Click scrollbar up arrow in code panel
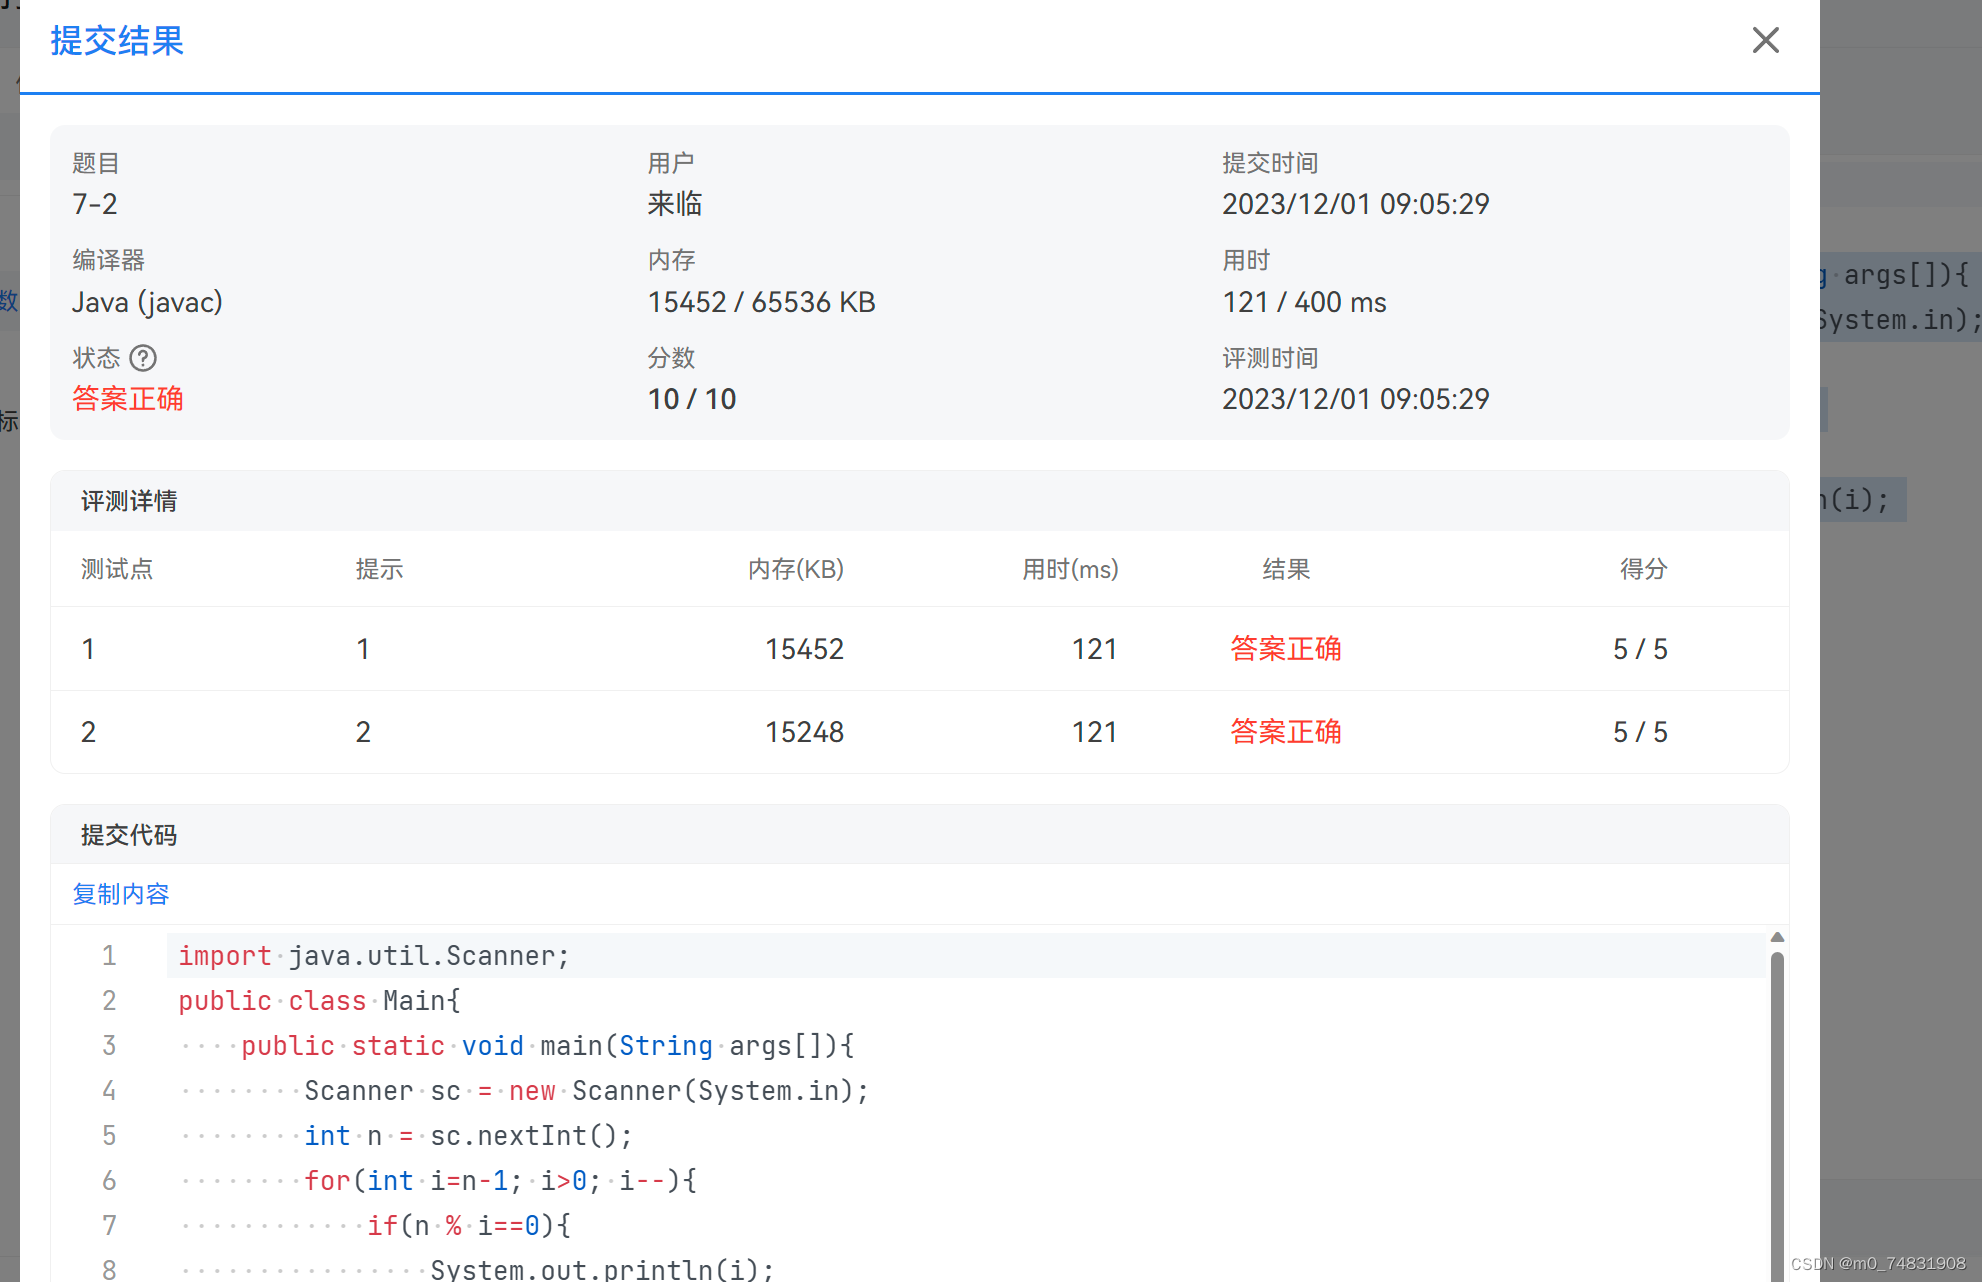 [1777, 937]
